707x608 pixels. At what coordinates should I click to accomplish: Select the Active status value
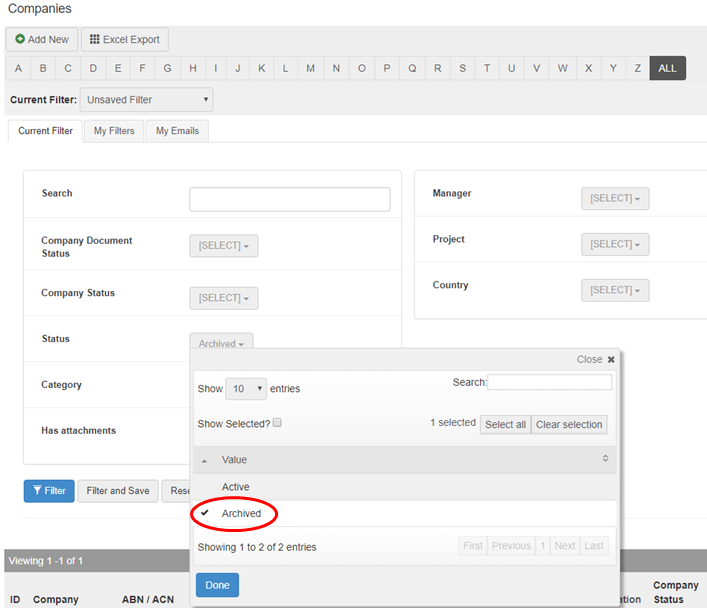[x=236, y=487]
